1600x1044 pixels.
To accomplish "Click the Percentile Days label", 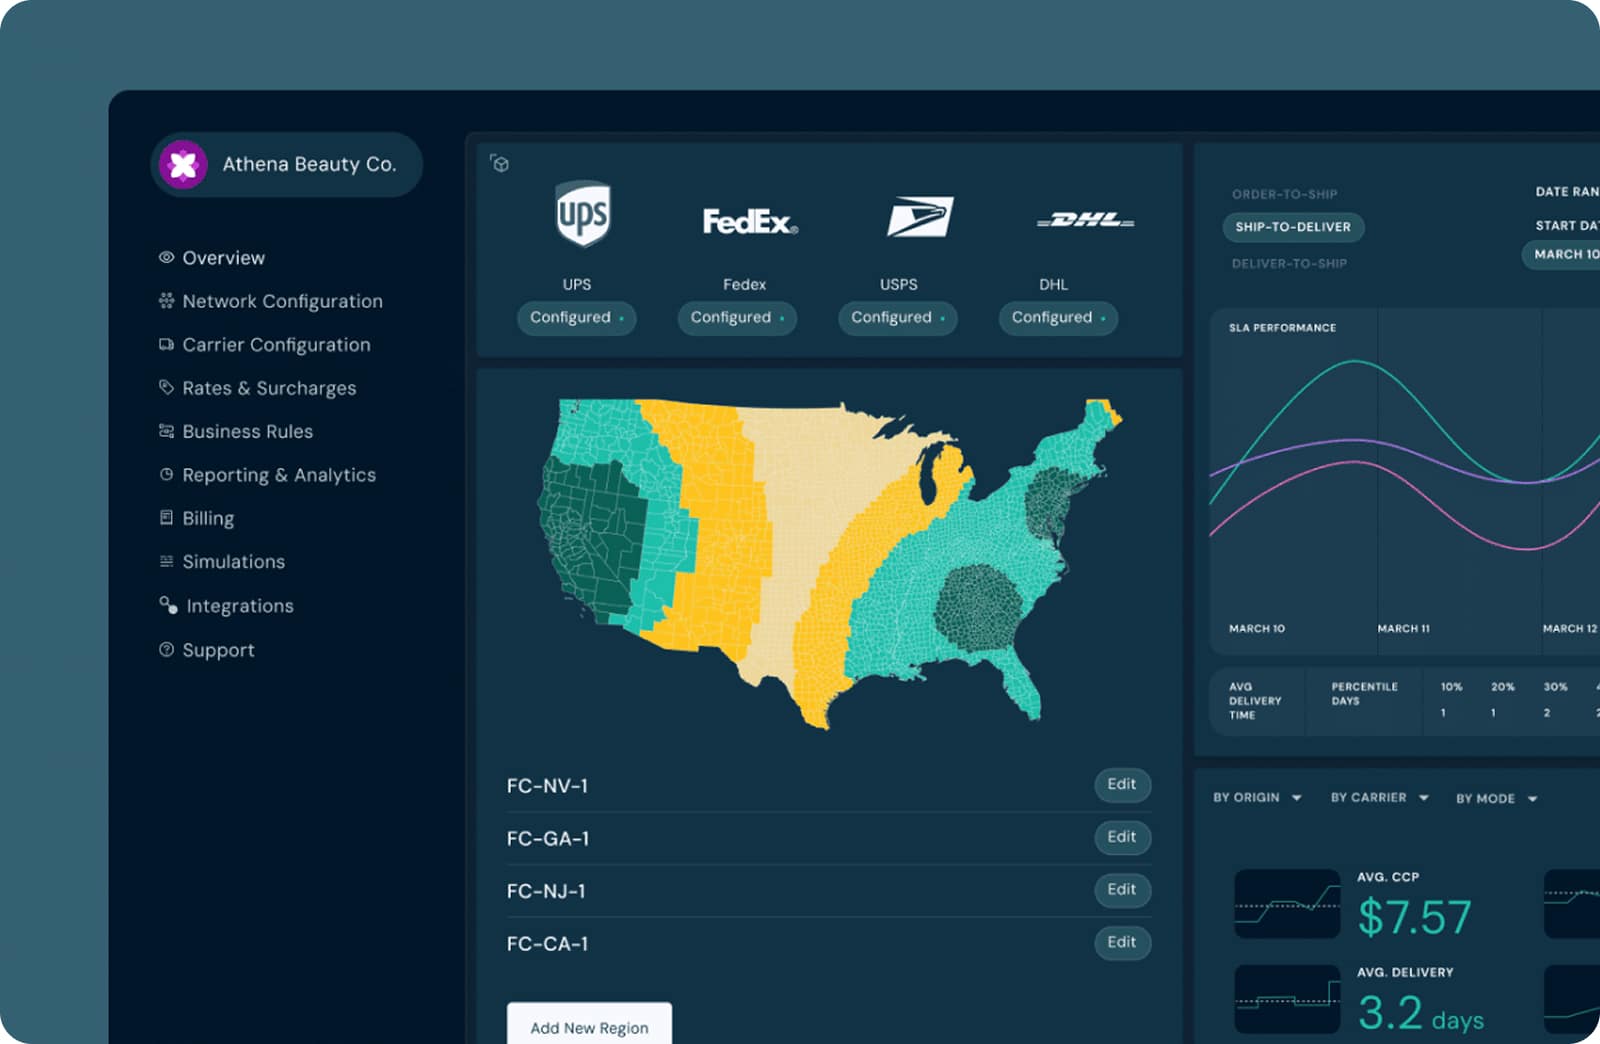I will click(x=1364, y=694).
